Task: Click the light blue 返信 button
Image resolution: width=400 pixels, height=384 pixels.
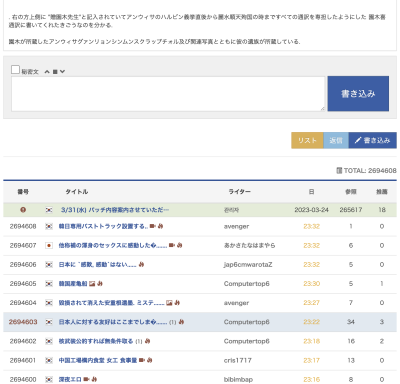Action: 336,140
